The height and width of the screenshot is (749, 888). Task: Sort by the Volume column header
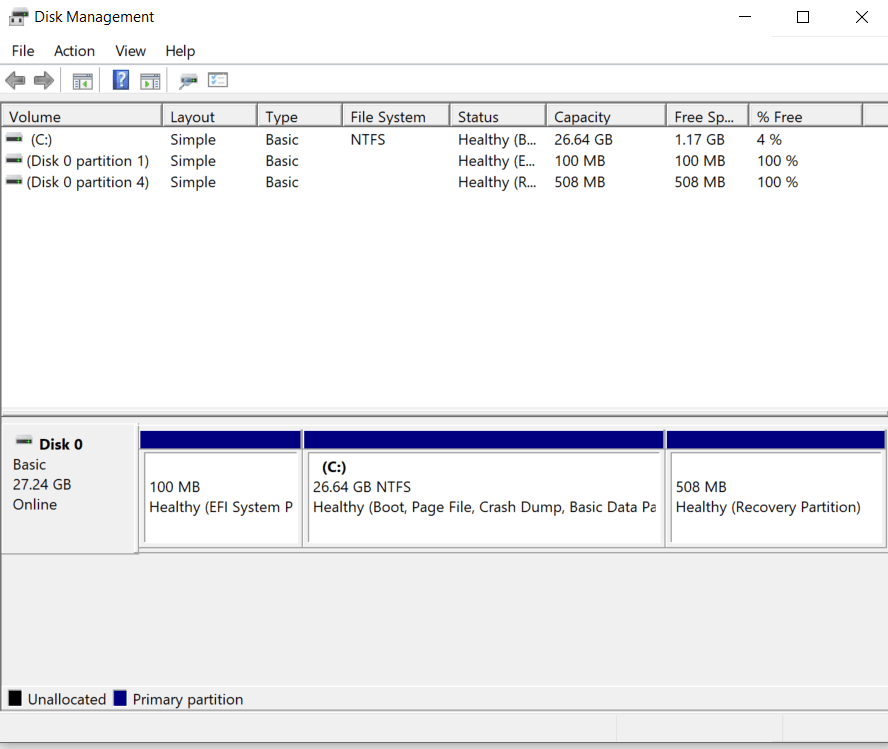coord(82,117)
